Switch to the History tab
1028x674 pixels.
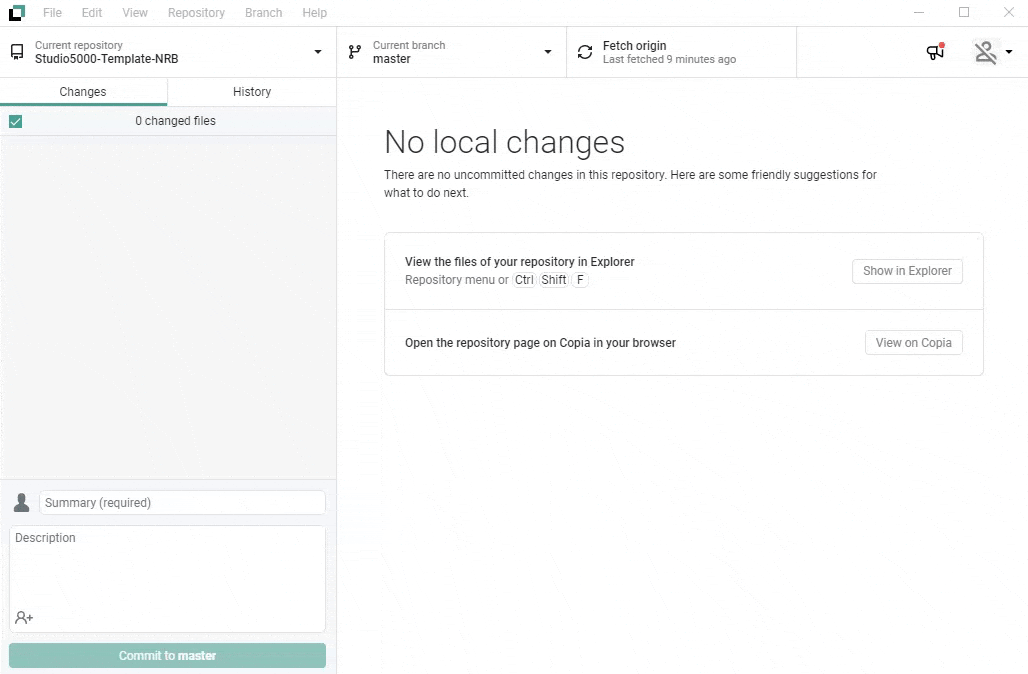click(x=252, y=92)
